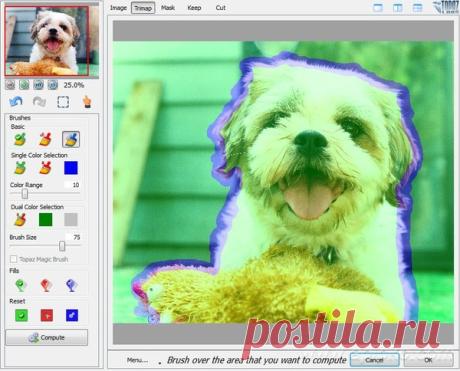Click the dog preview thumbnail navigator
Viewport: 460px width, 371px height.
(x=52, y=41)
